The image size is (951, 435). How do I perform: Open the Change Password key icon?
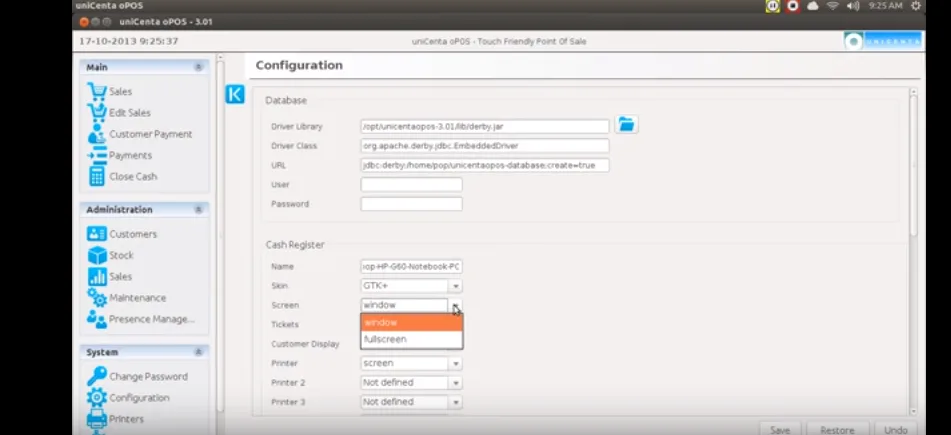96,377
